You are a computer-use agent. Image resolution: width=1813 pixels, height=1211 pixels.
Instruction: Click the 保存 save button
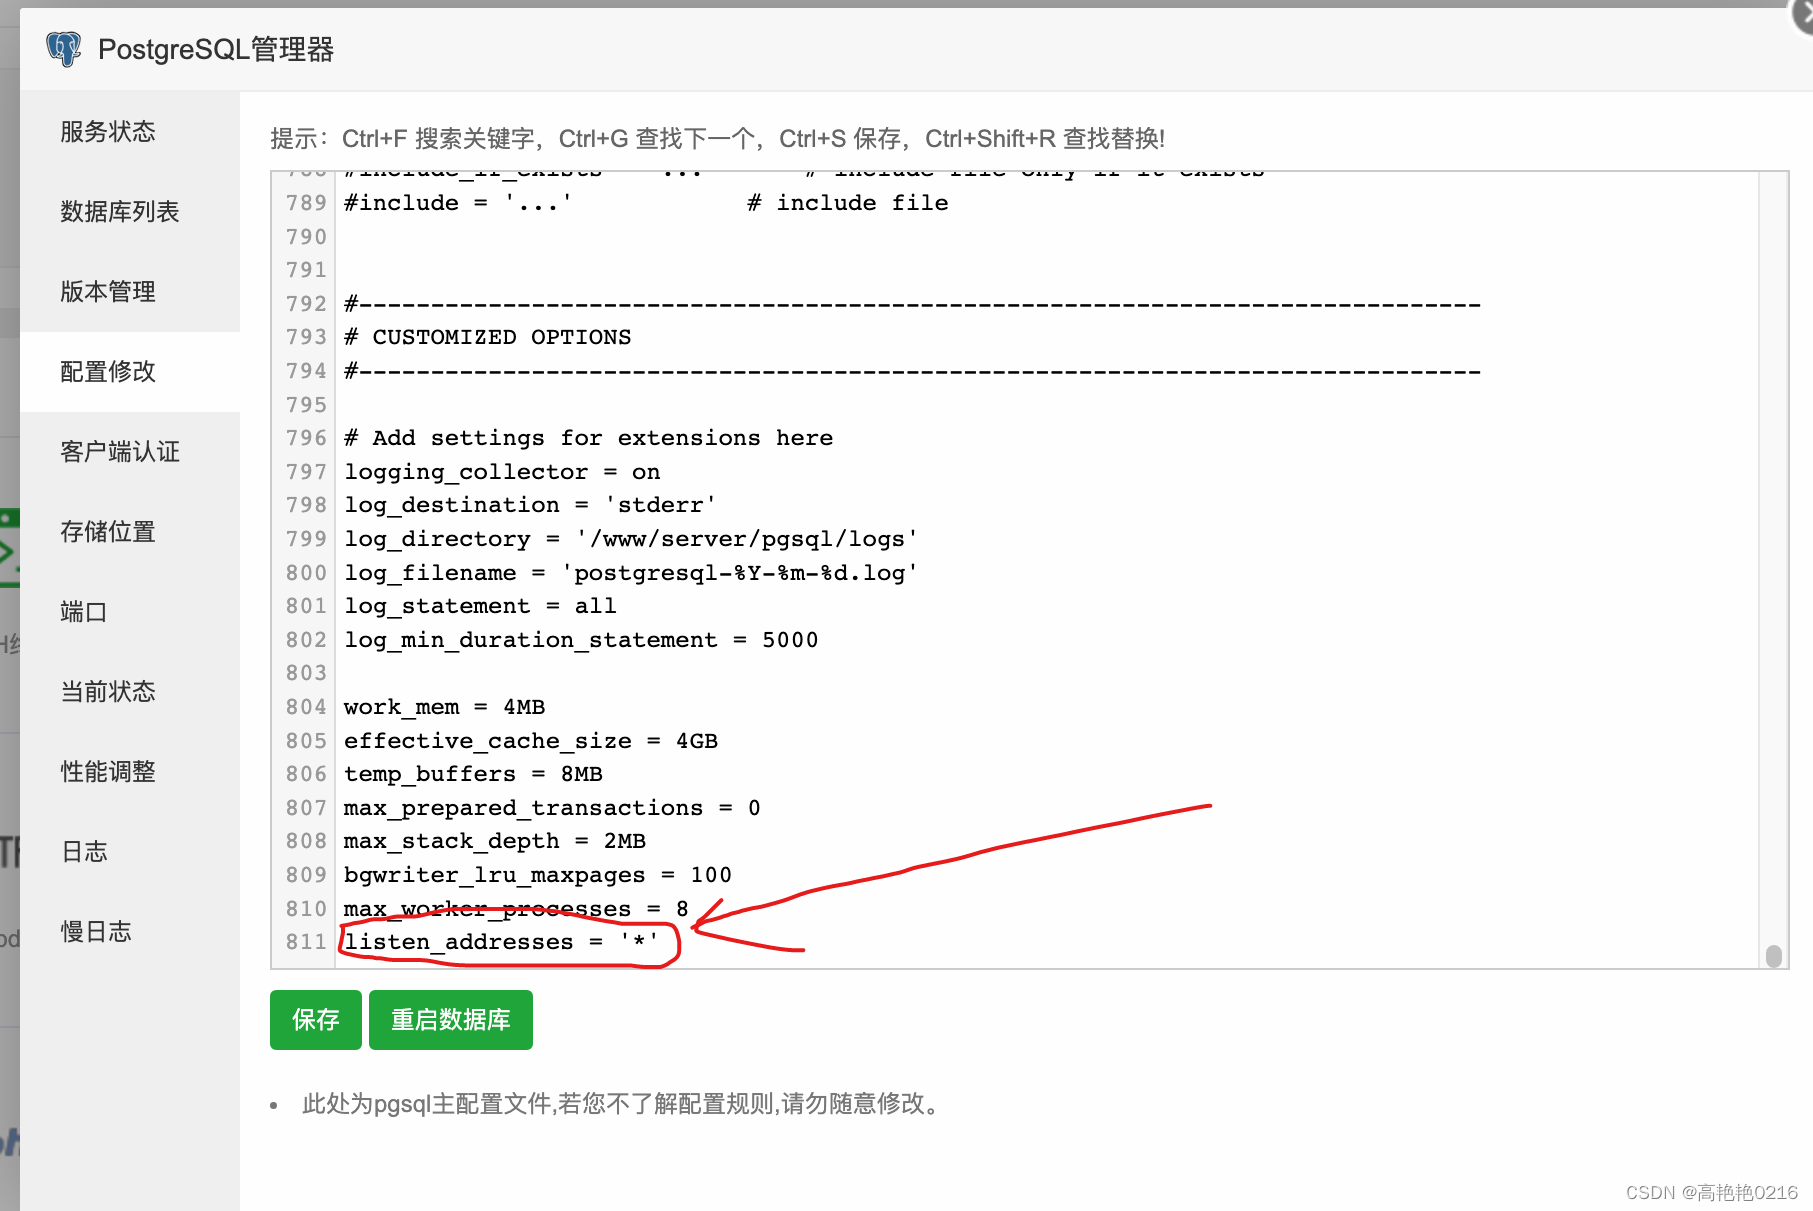[315, 1019]
